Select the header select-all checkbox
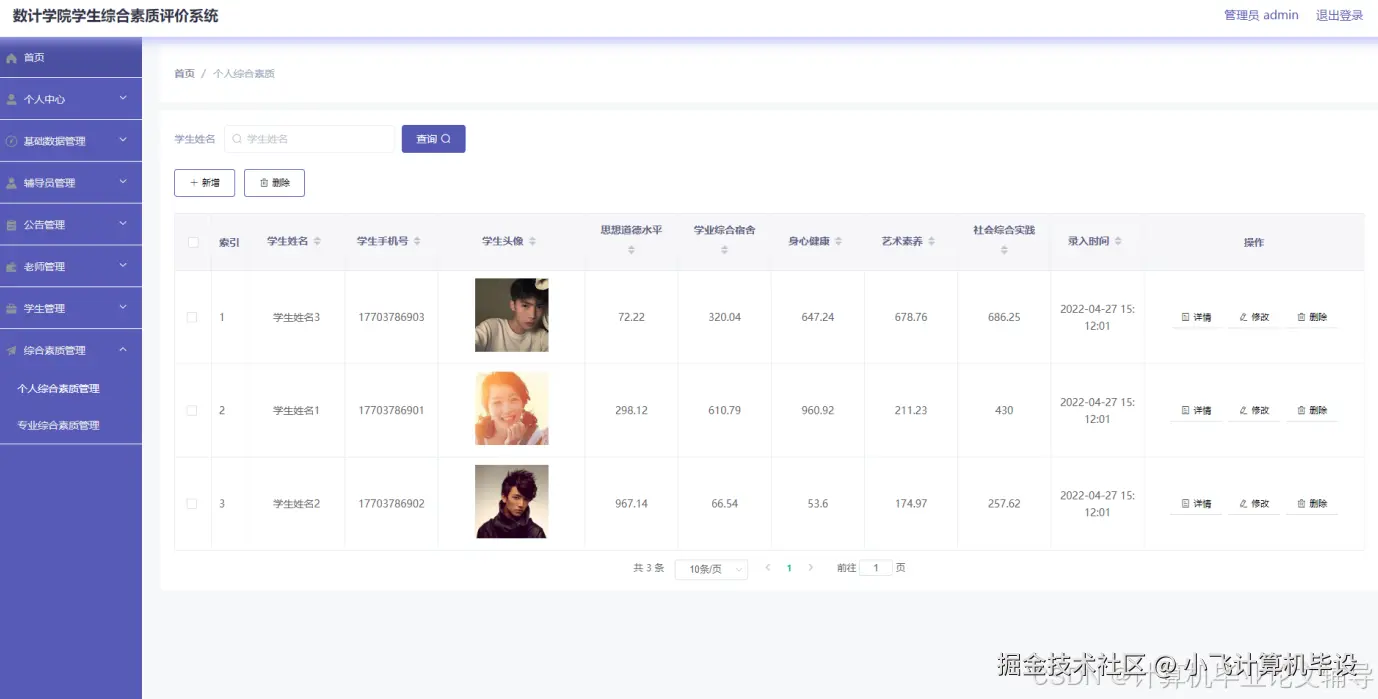Screen dimensions: 1378x699 coord(192,242)
